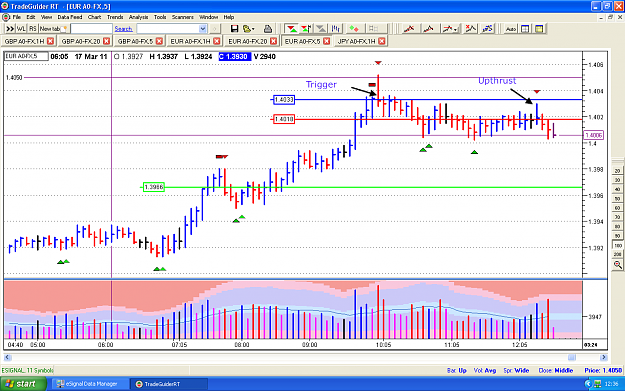Open the yellow tool dropdown next to save
The width and height of the screenshot is (625, 391).
click(x=249, y=29)
